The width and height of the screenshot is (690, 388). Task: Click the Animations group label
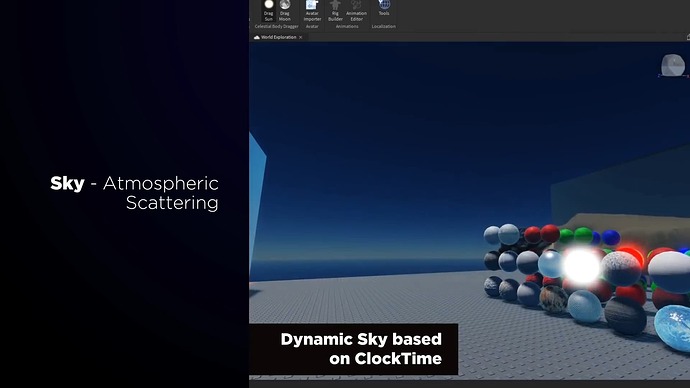pos(347,26)
